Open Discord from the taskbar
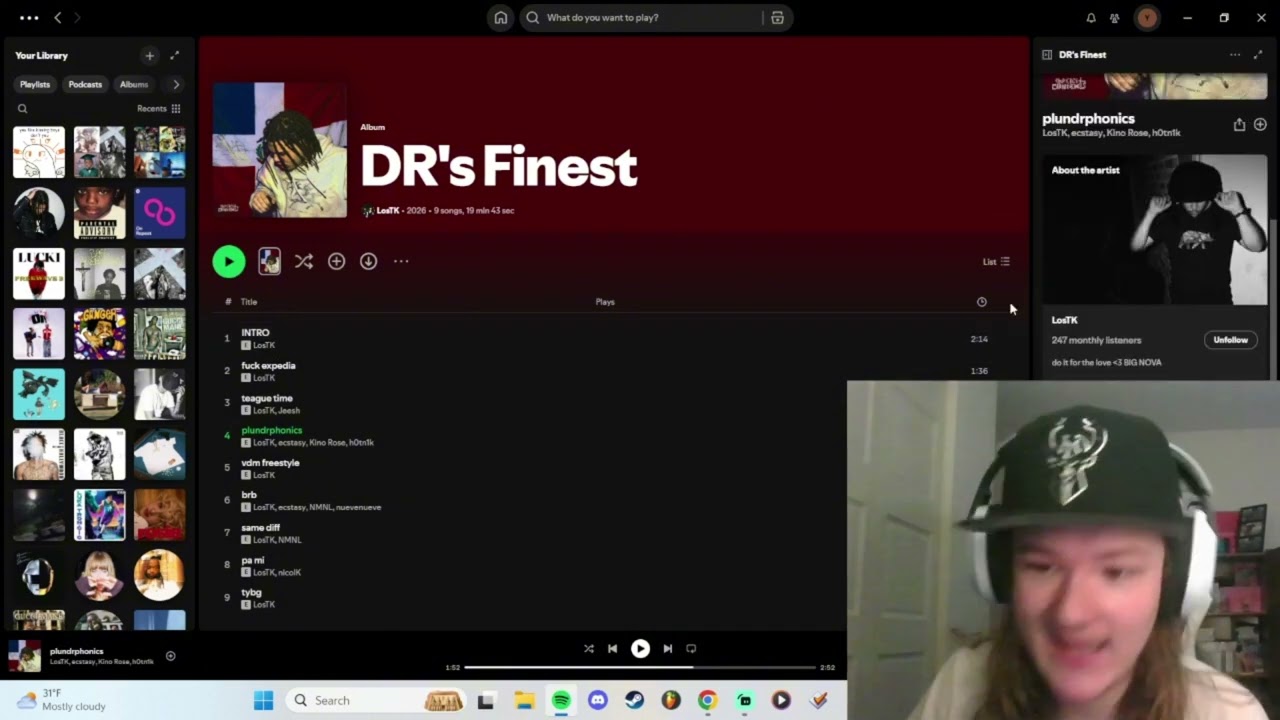This screenshot has width=1280, height=720. 598,701
